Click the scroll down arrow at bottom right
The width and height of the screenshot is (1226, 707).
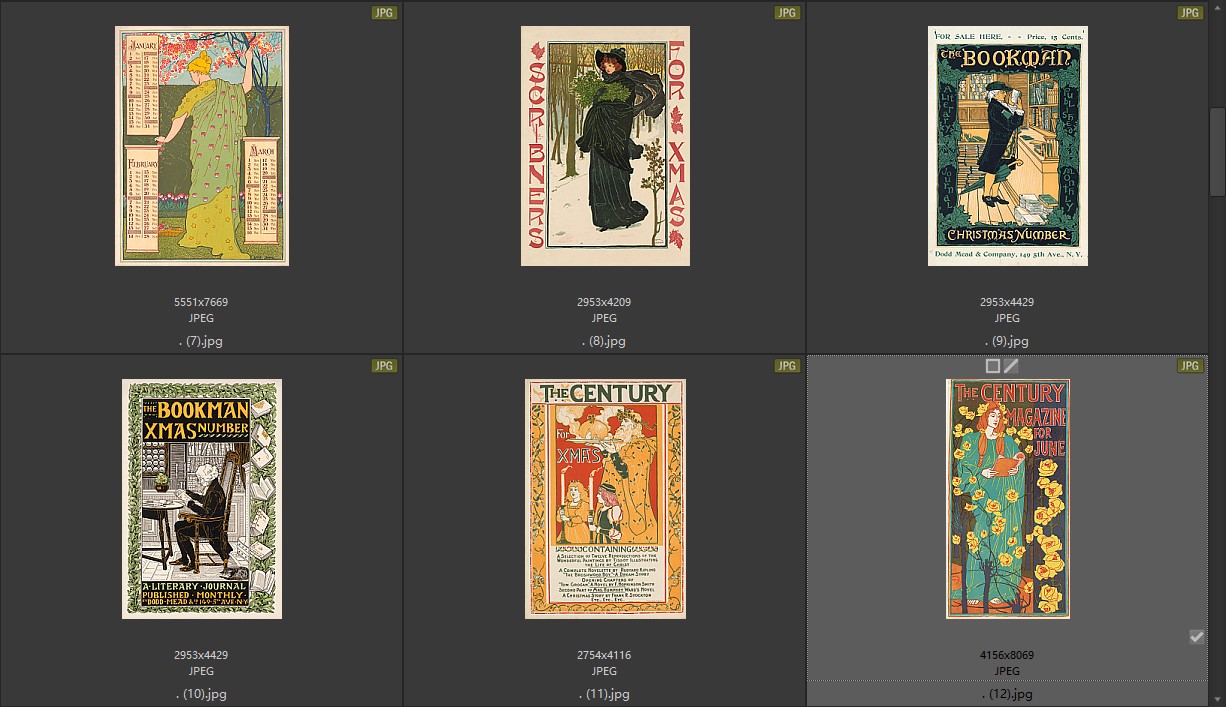pyautogui.click(x=1217, y=698)
